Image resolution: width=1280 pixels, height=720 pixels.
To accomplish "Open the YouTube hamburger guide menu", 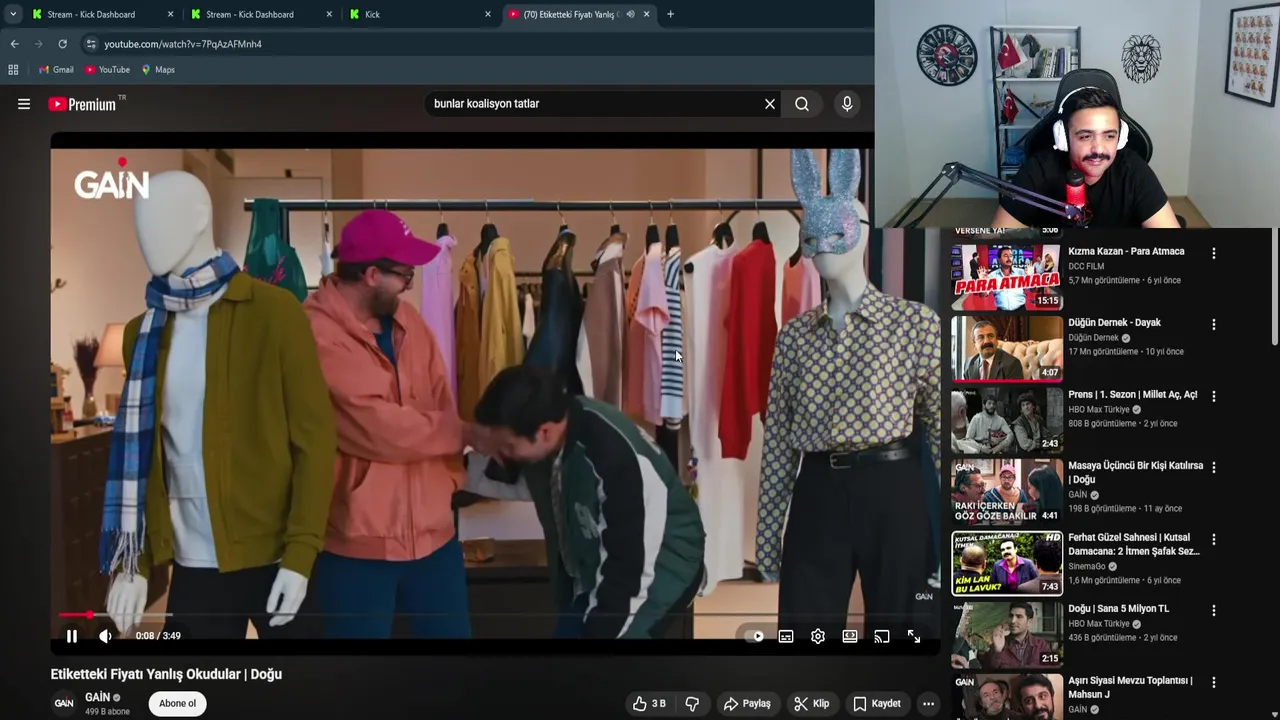I will (24, 104).
